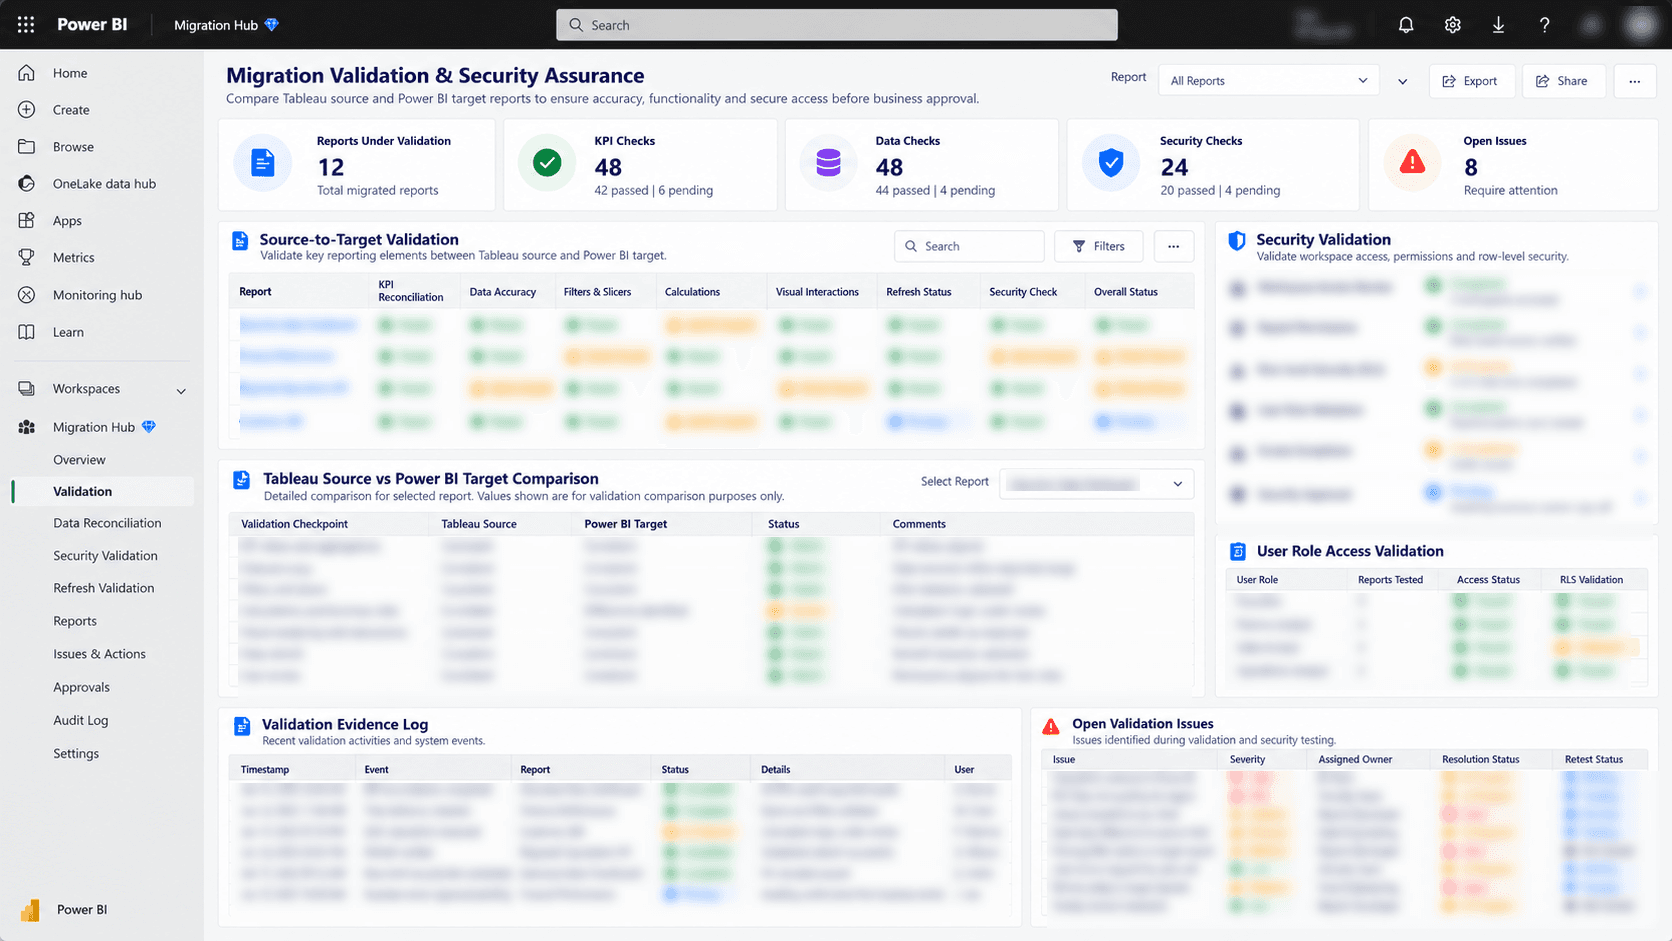Image resolution: width=1672 pixels, height=941 pixels.
Task: Click the Learn book icon
Action: point(27,332)
